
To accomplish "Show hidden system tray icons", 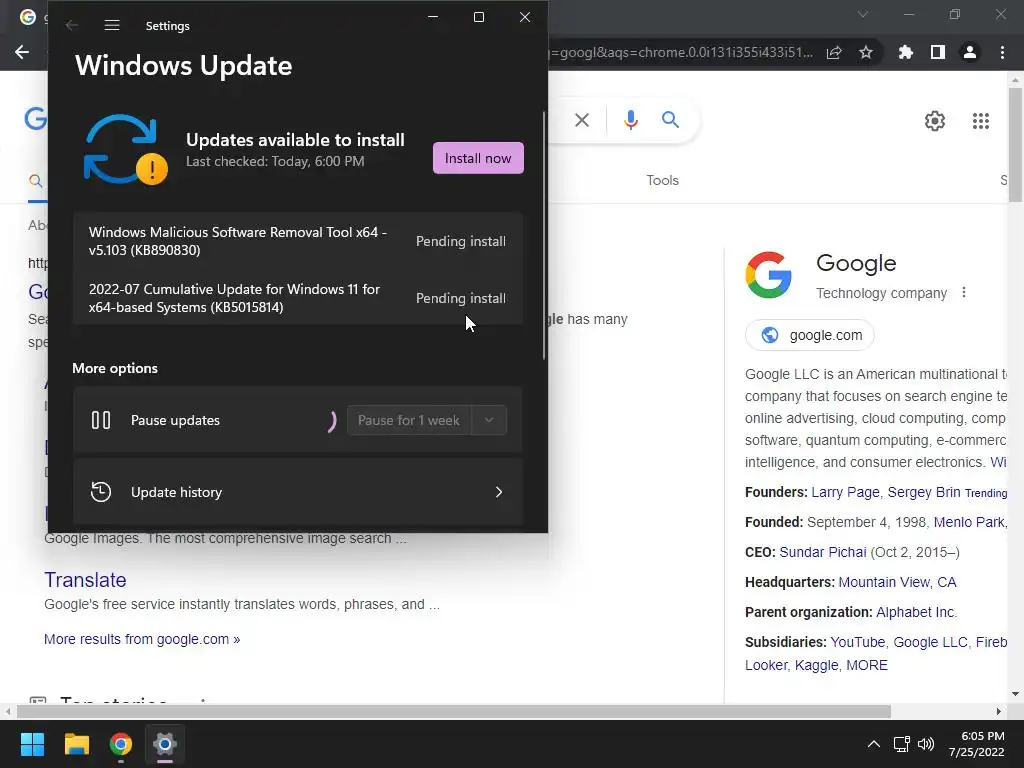I will [x=873, y=744].
